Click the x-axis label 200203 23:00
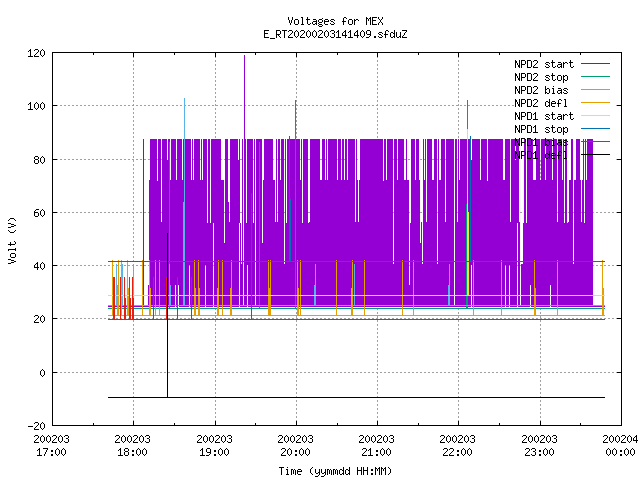Viewport: 640px width, 480px height. pyautogui.click(x=540, y=446)
